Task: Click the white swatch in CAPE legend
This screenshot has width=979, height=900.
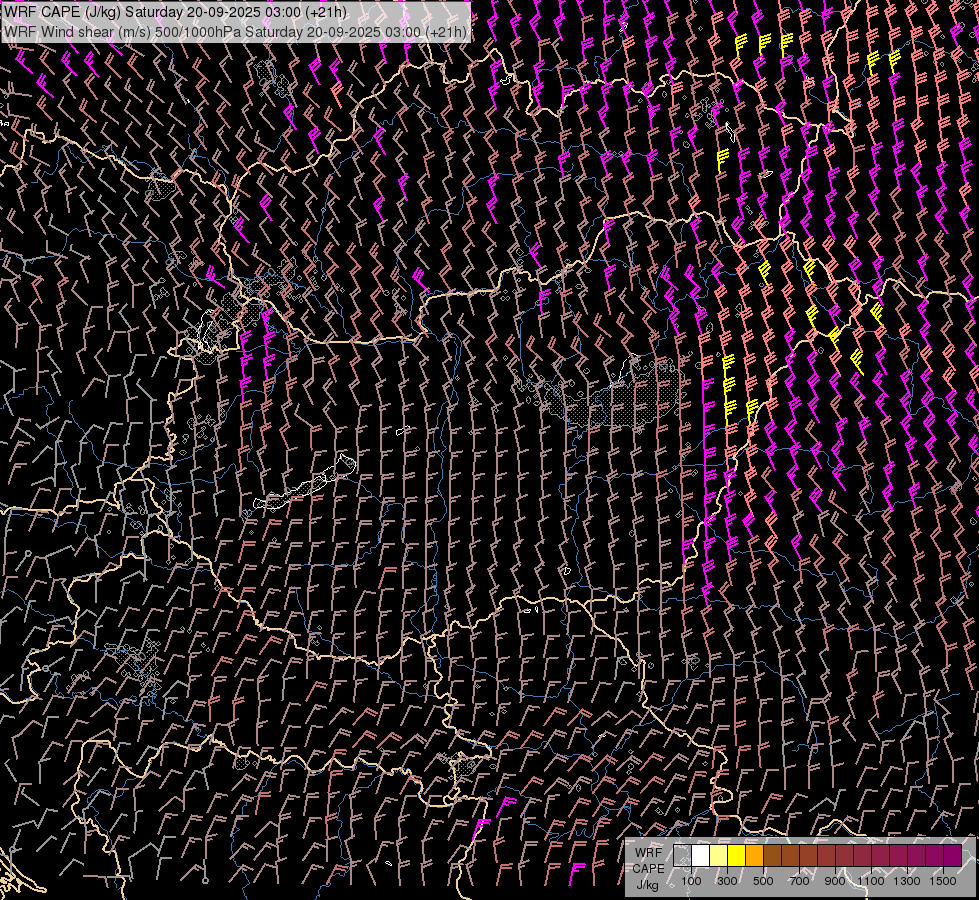Action: coord(700,855)
